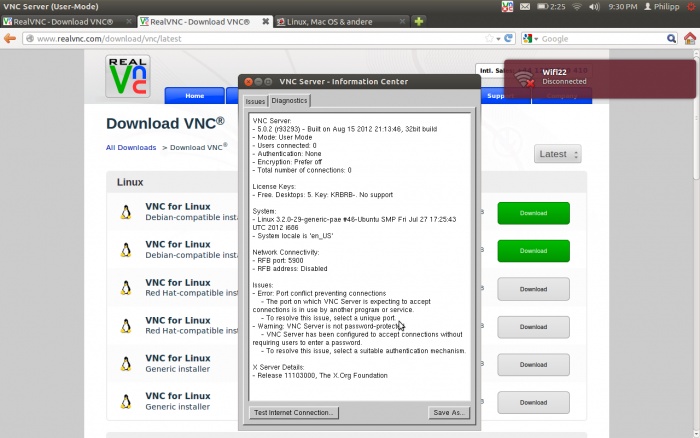
Task: Click the Linux section heading
Action: pos(130,182)
